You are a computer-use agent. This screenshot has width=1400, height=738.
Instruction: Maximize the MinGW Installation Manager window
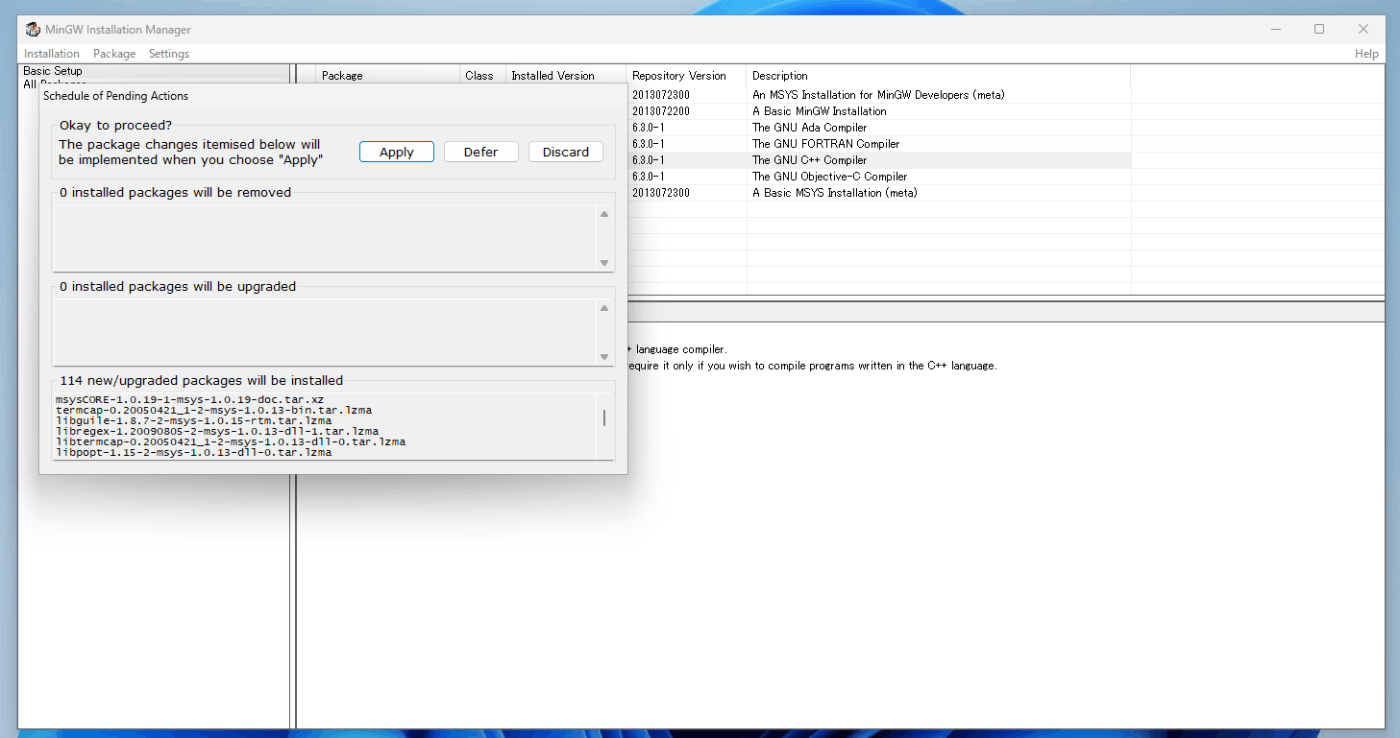coord(1319,29)
